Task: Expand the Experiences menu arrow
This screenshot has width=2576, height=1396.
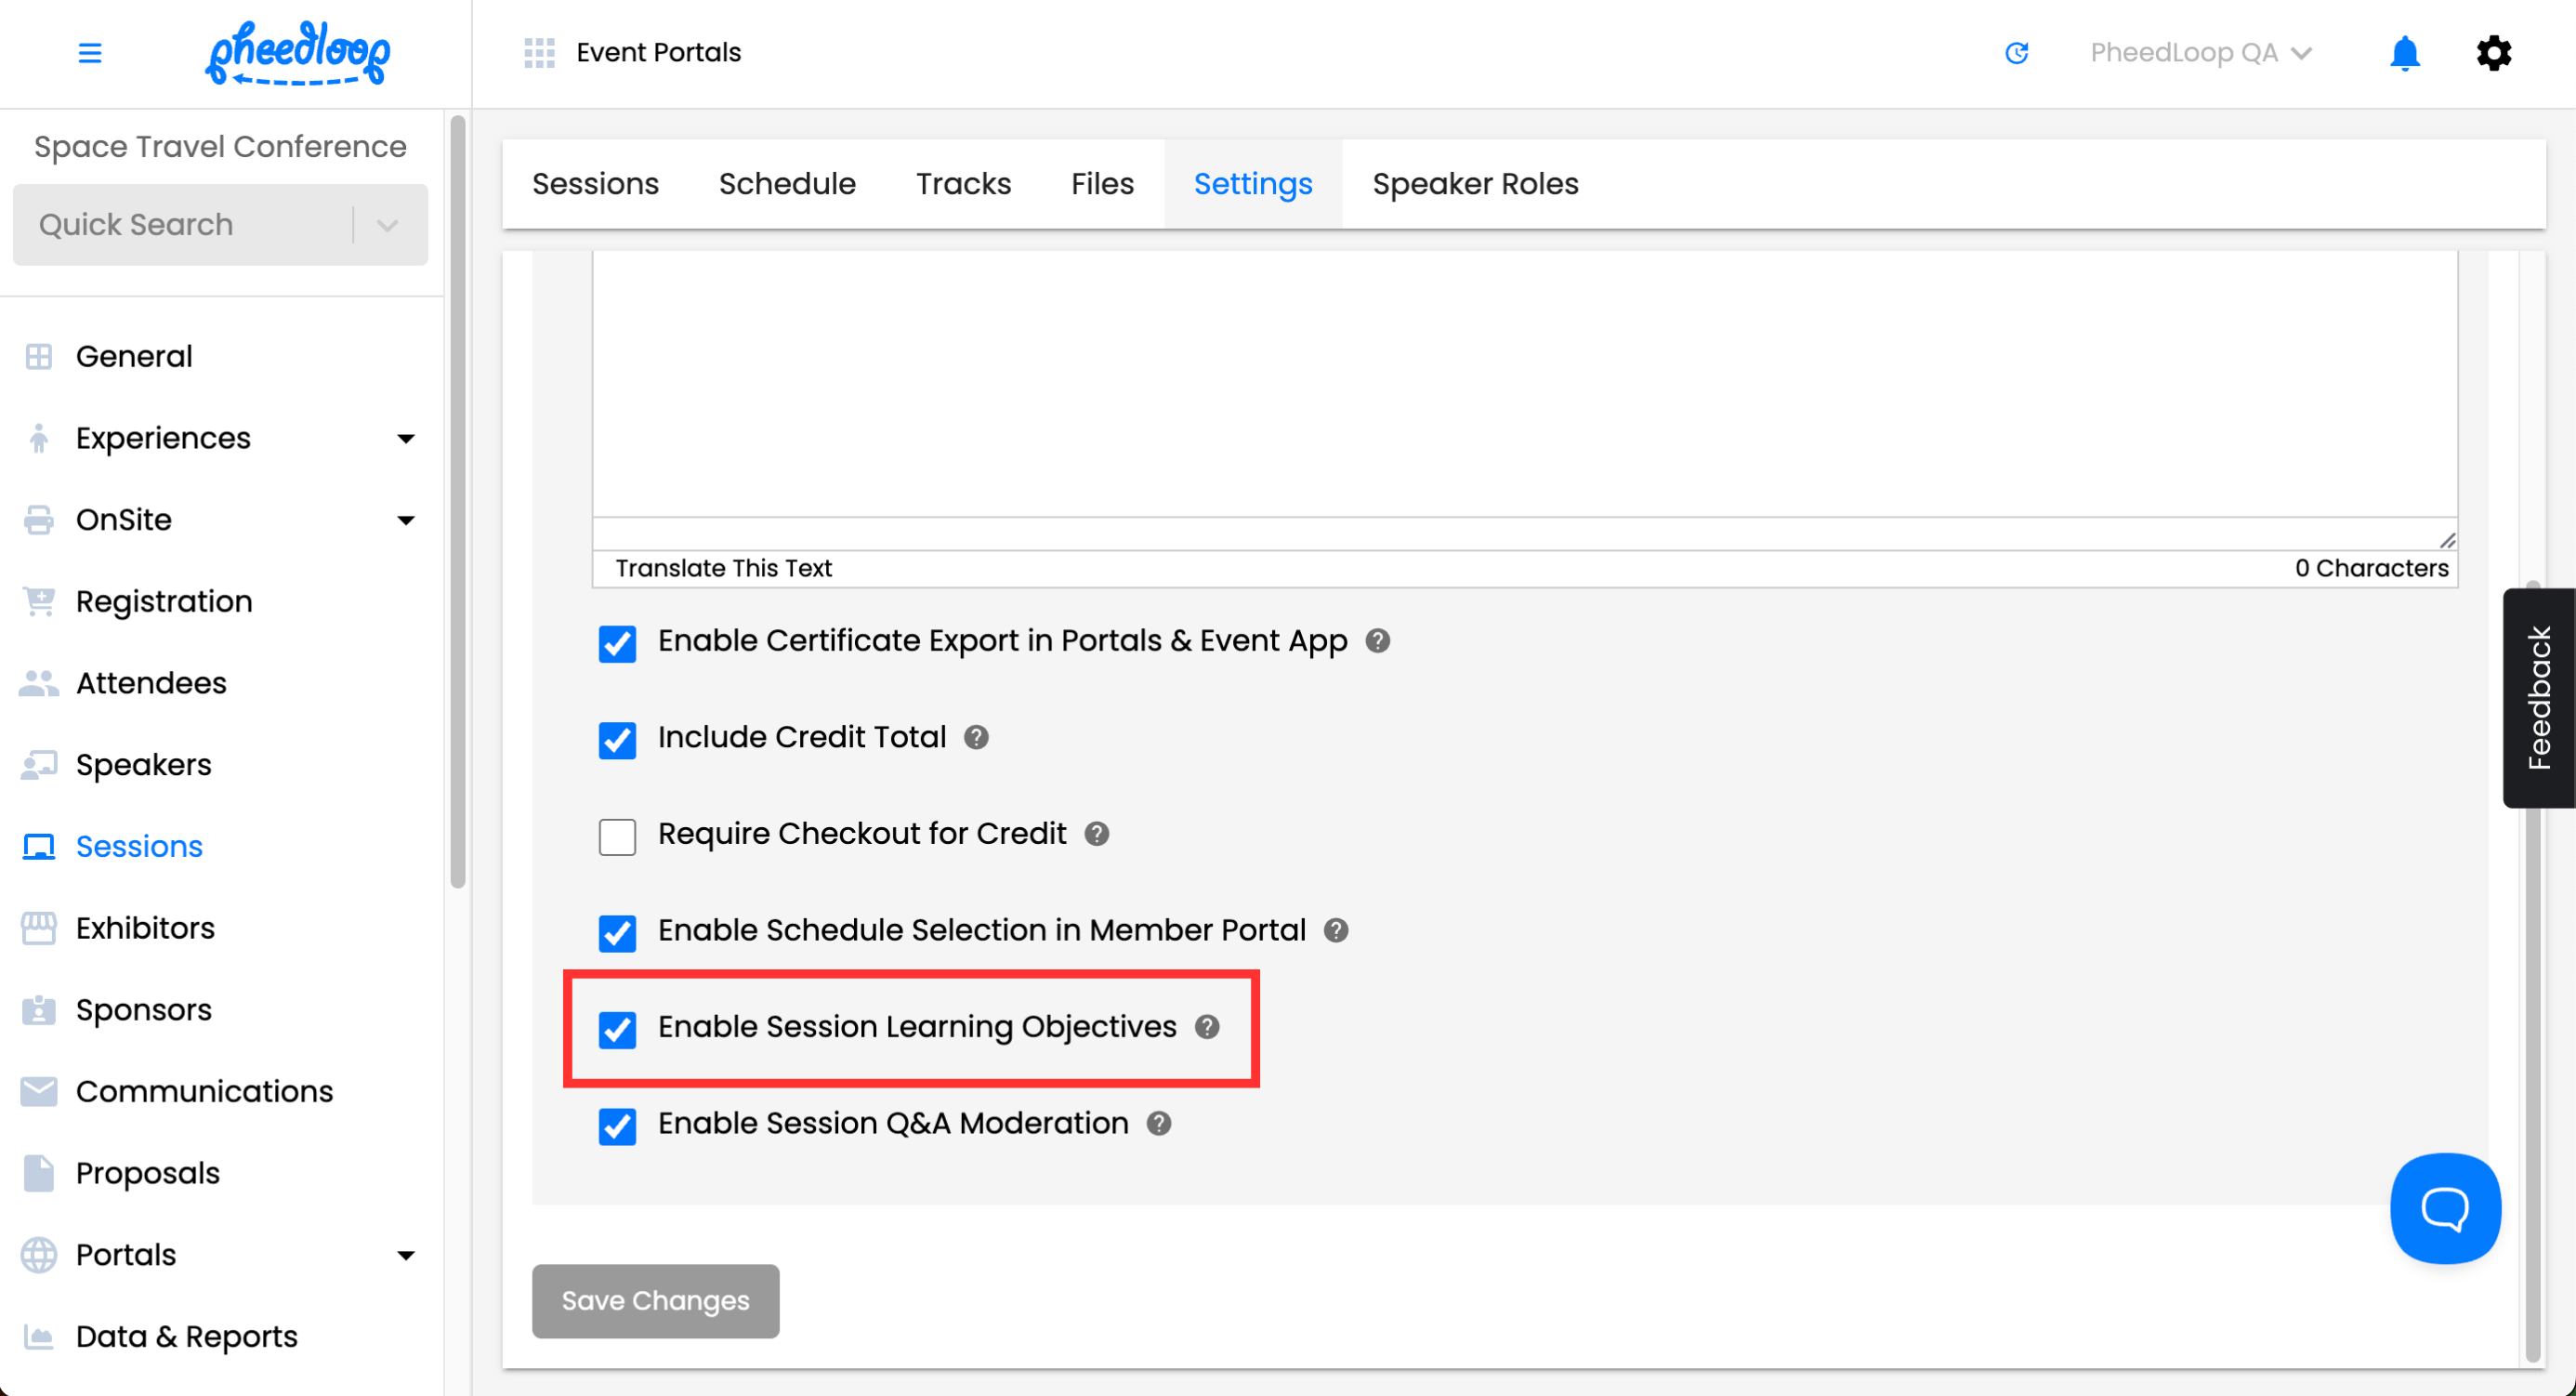Action: 405,439
